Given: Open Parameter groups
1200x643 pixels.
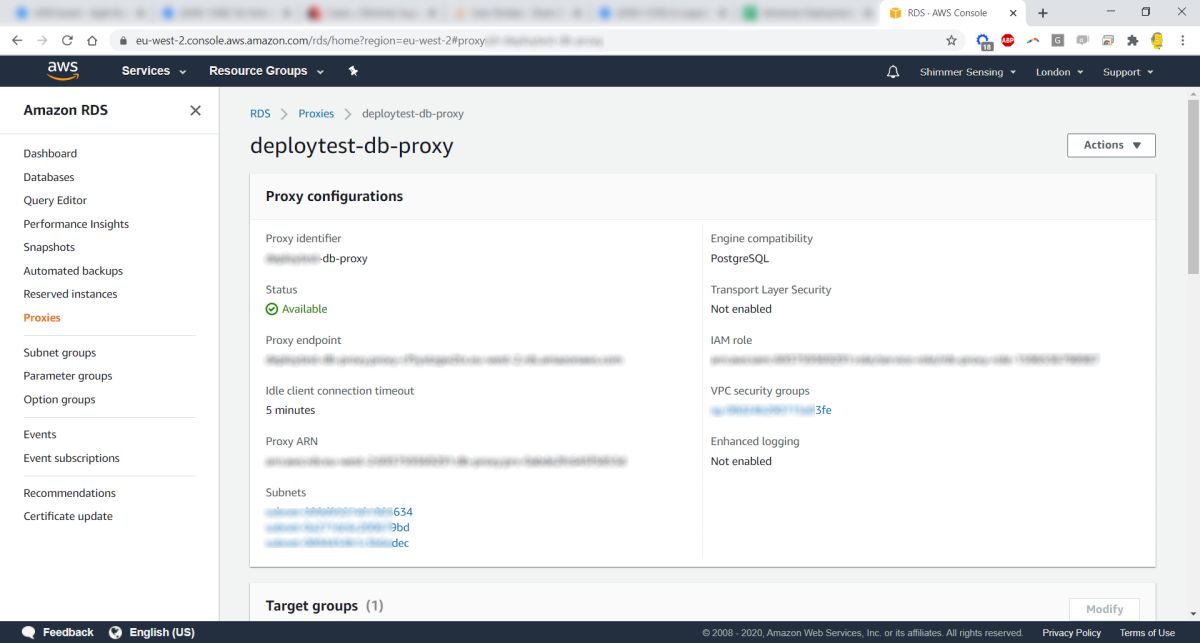Looking at the screenshot, I should (x=68, y=376).
